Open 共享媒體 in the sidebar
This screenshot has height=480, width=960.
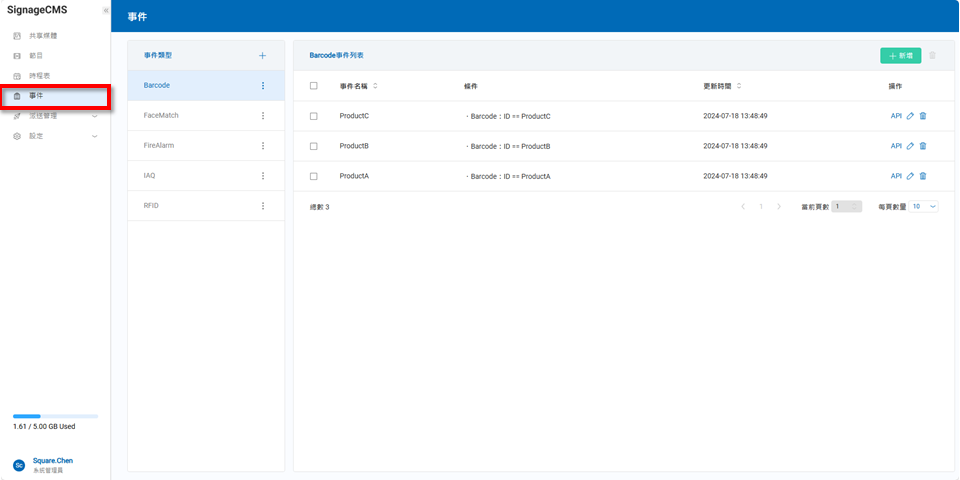tap(43, 36)
